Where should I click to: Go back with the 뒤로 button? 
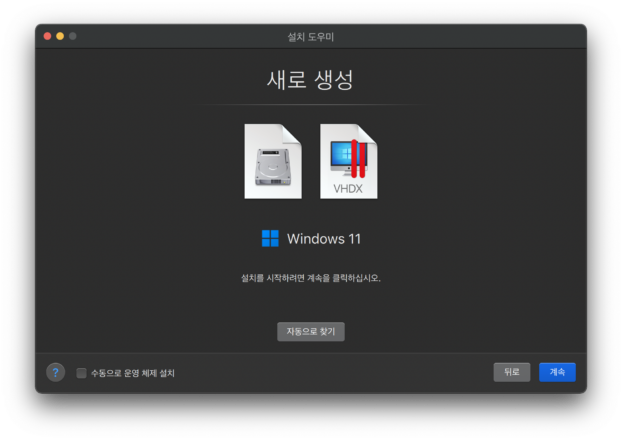pyautogui.click(x=511, y=372)
